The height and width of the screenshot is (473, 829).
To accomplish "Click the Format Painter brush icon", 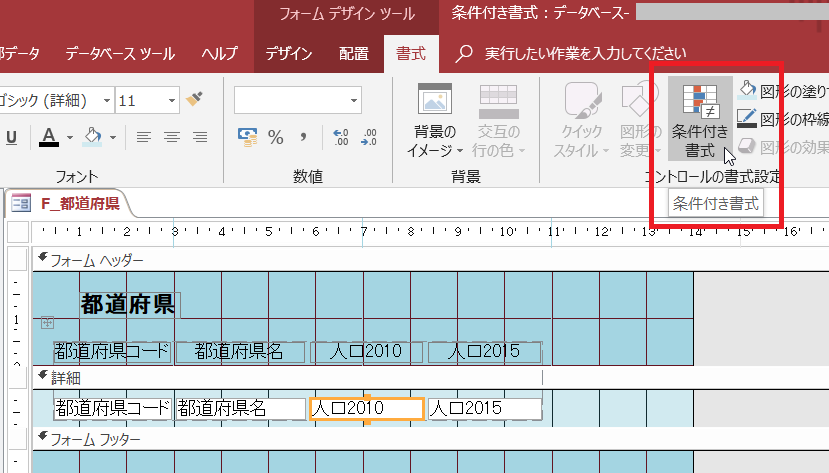I will click(x=194, y=99).
